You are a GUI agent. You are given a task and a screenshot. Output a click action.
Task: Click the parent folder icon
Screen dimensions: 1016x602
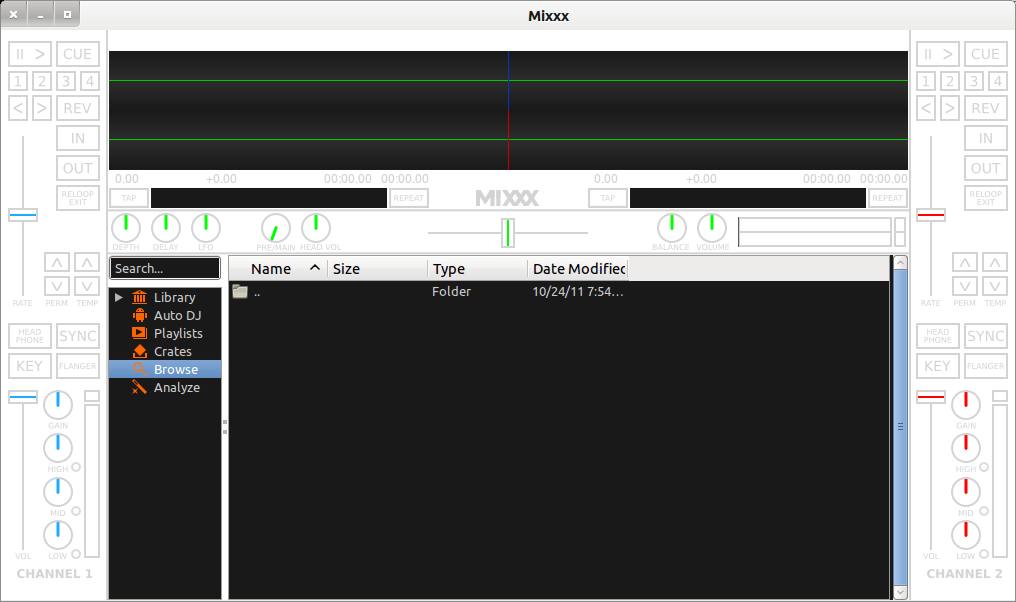(240, 292)
